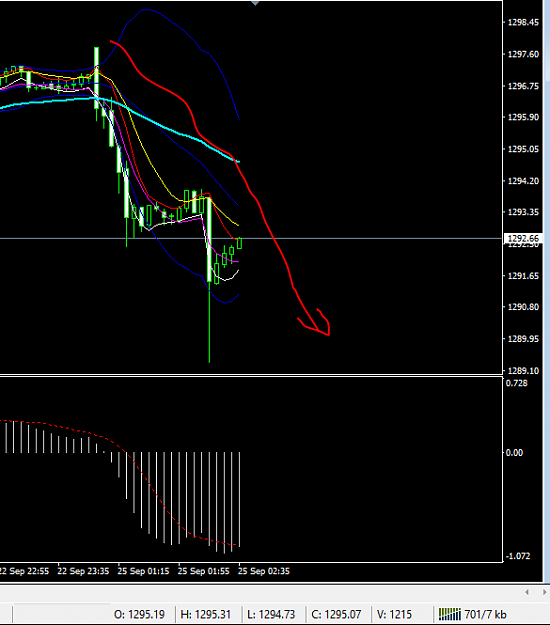Click the scroll right arrow below the chart
The image size is (550, 625).
point(544,592)
